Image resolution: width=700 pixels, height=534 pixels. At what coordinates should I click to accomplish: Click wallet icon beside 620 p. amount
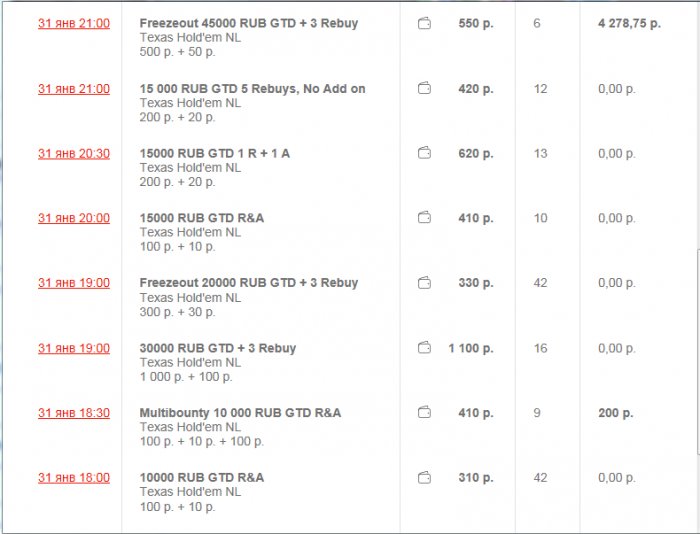(x=424, y=154)
